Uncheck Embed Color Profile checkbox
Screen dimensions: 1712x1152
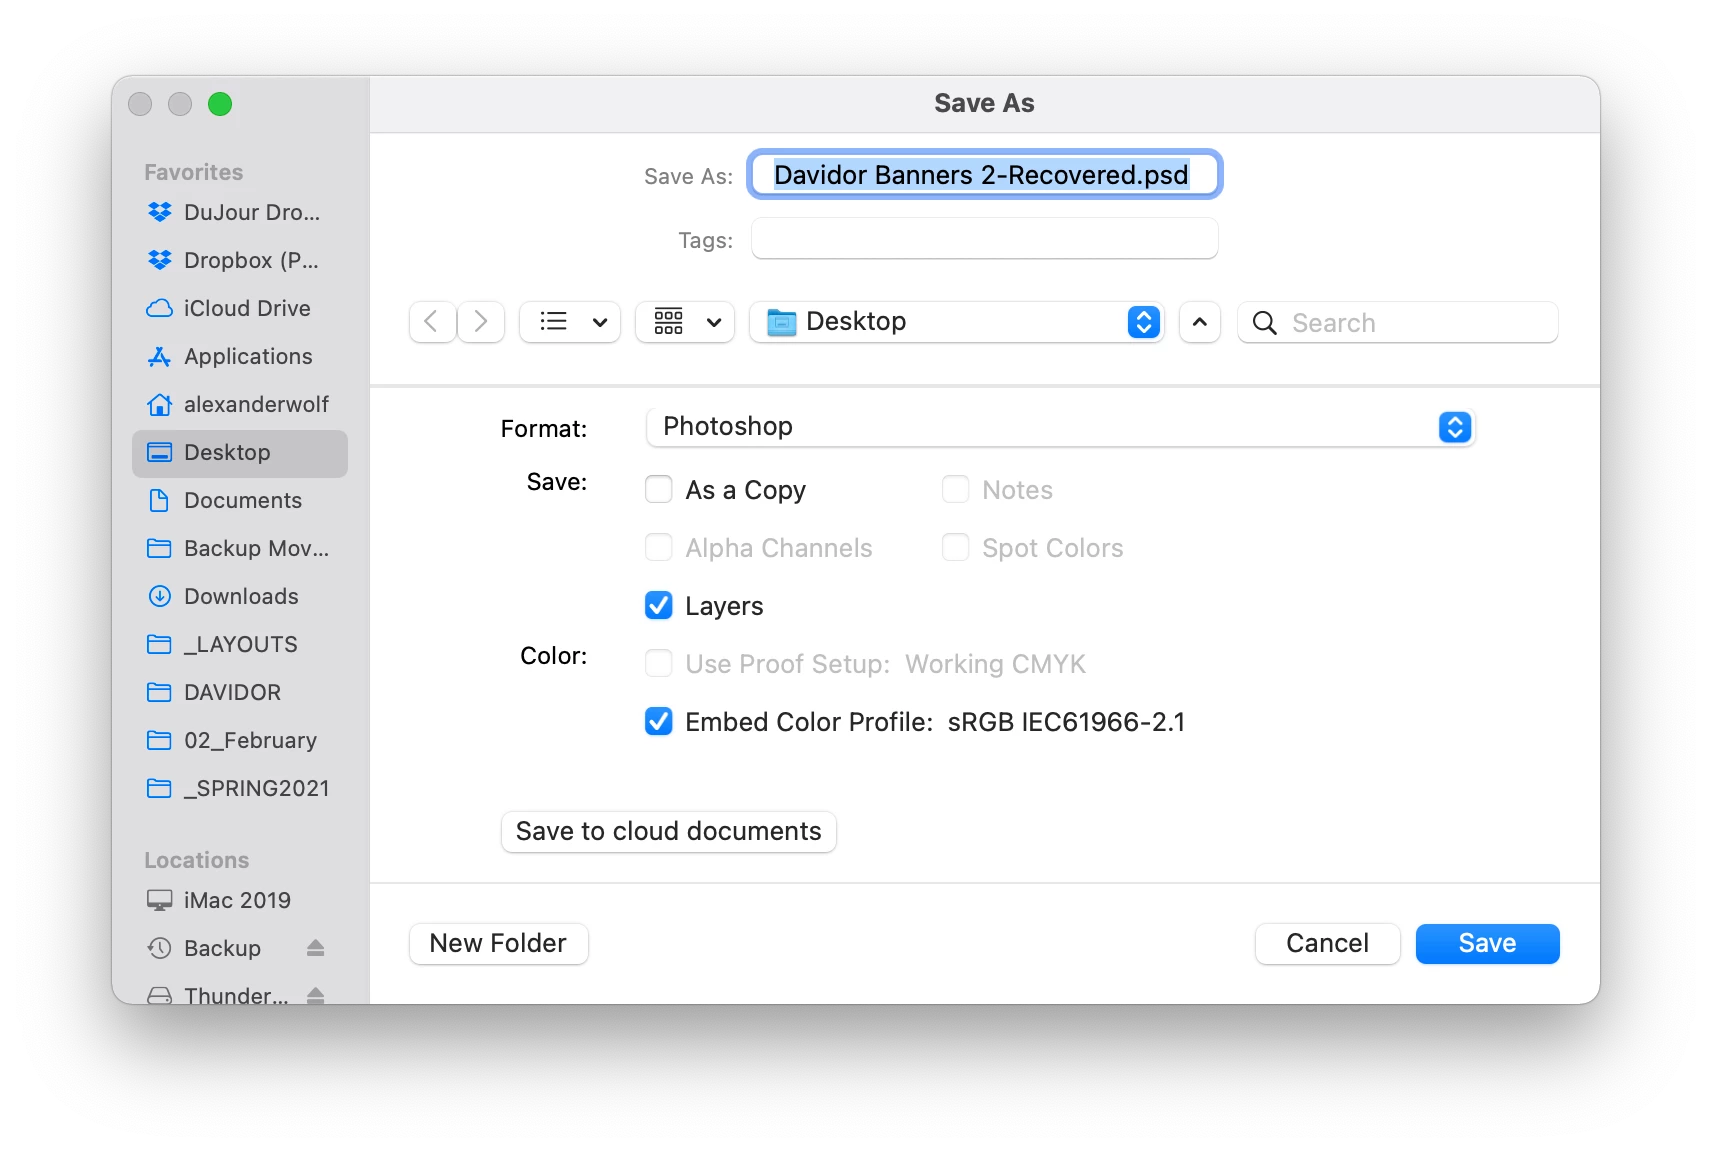tap(659, 721)
